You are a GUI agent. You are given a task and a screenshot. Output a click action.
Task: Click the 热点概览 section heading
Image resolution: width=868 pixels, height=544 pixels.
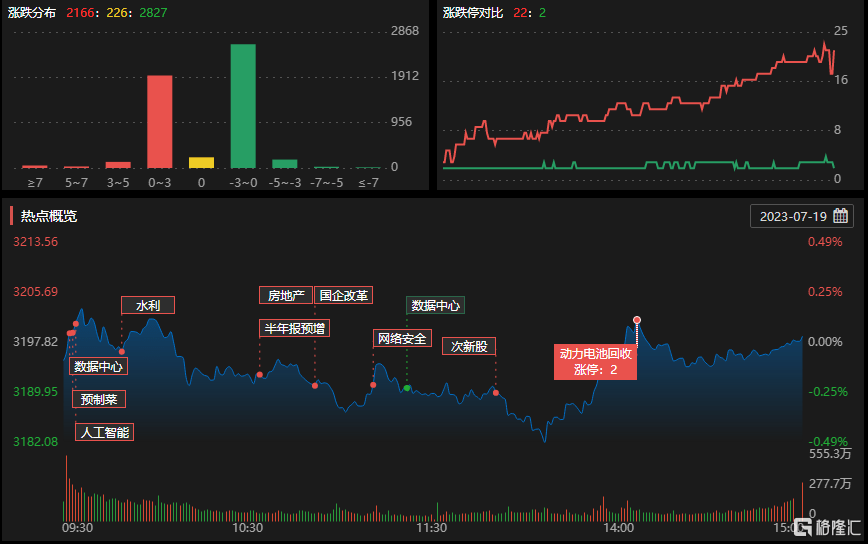(x=49, y=216)
